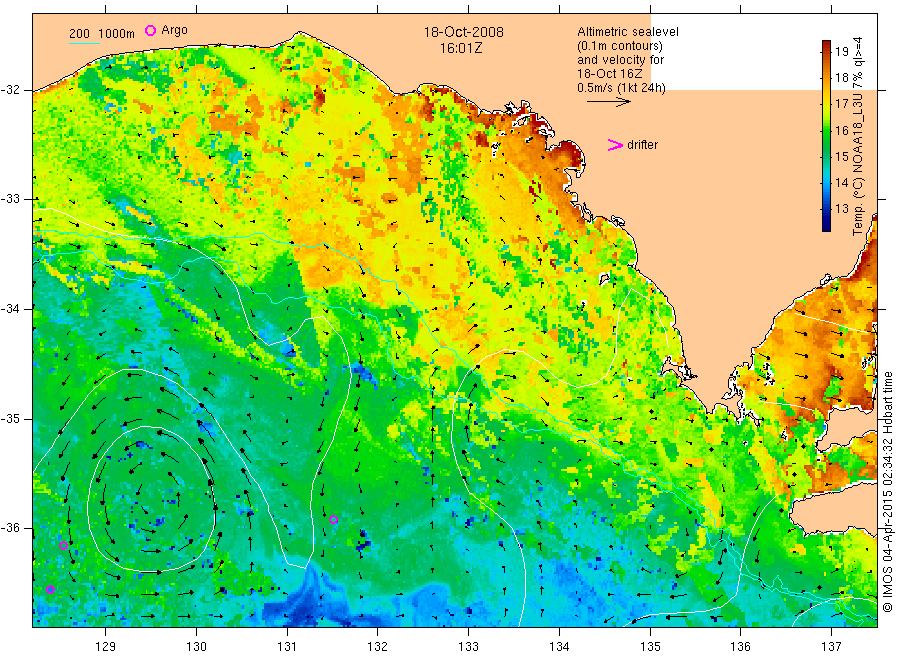Click the longitude axis label 136

point(740,647)
